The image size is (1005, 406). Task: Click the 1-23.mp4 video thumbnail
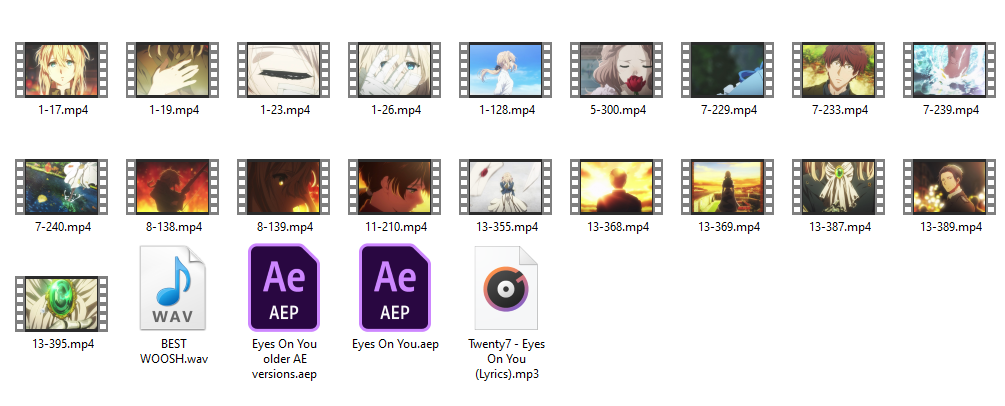pos(283,70)
